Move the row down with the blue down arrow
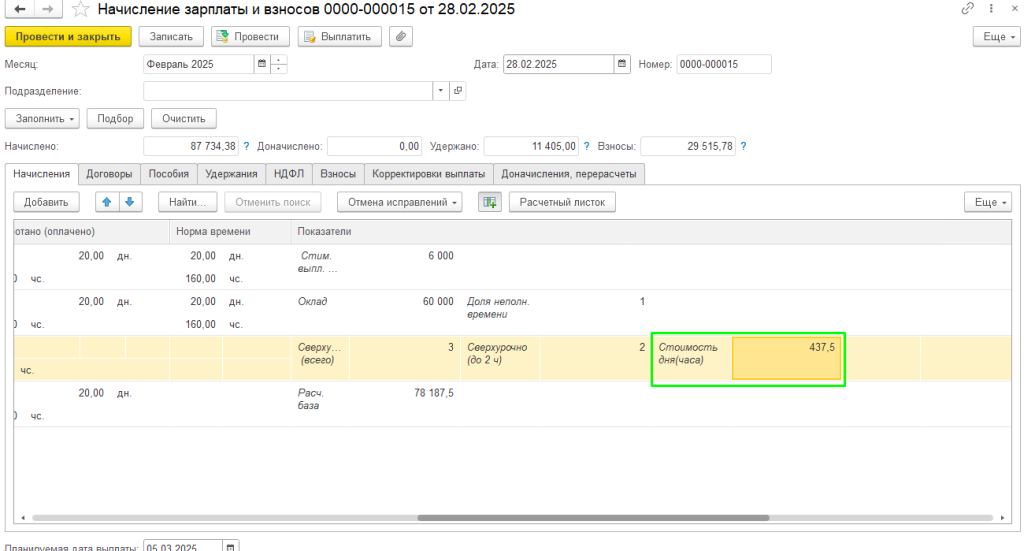1024x551 pixels. pyautogui.click(x=130, y=202)
